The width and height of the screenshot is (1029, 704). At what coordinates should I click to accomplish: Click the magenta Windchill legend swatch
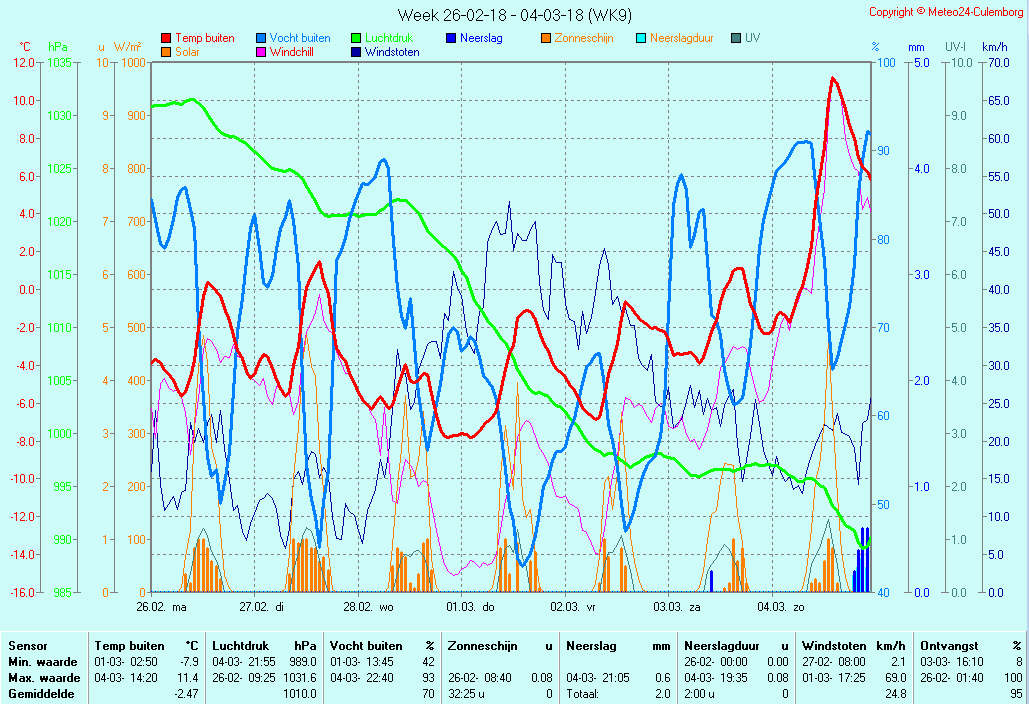click(x=261, y=52)
